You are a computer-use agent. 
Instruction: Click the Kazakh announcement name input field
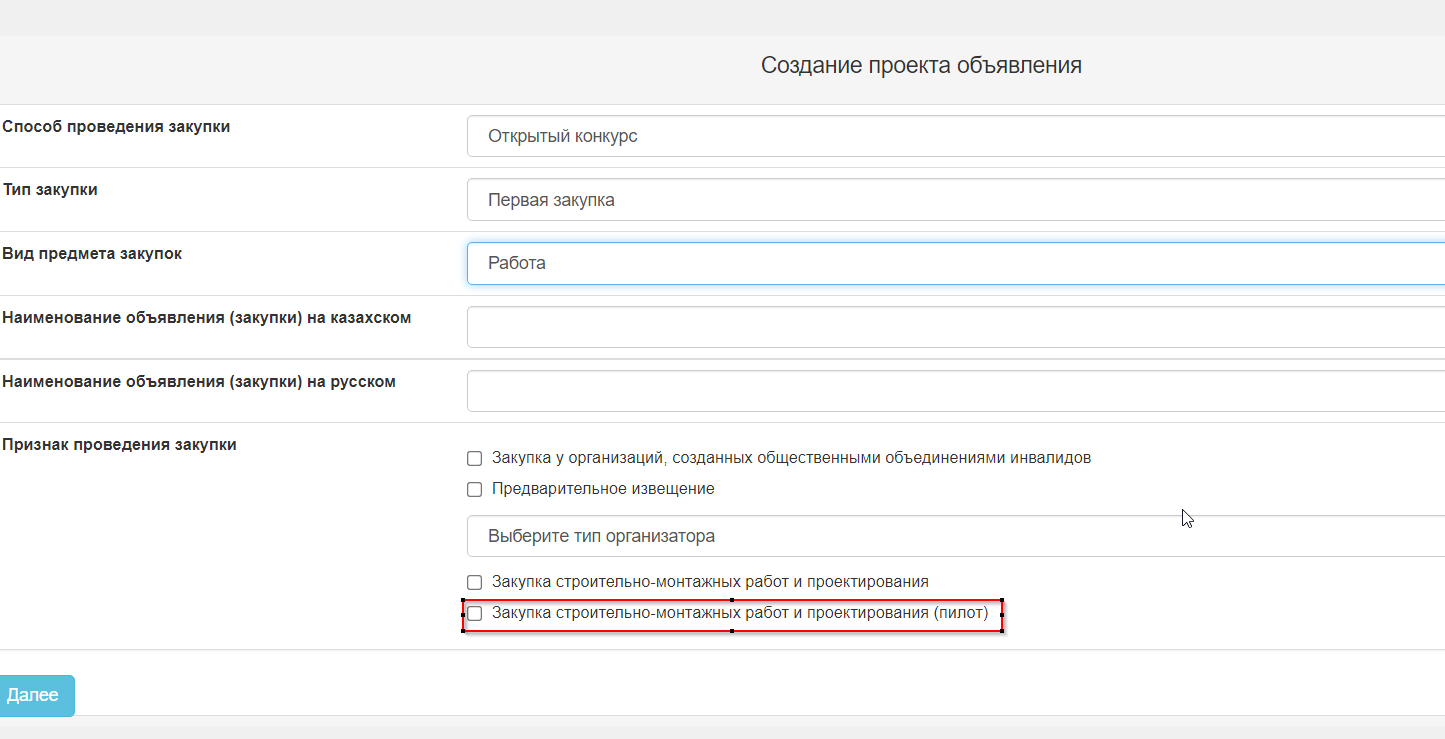(x=955, y=327)
